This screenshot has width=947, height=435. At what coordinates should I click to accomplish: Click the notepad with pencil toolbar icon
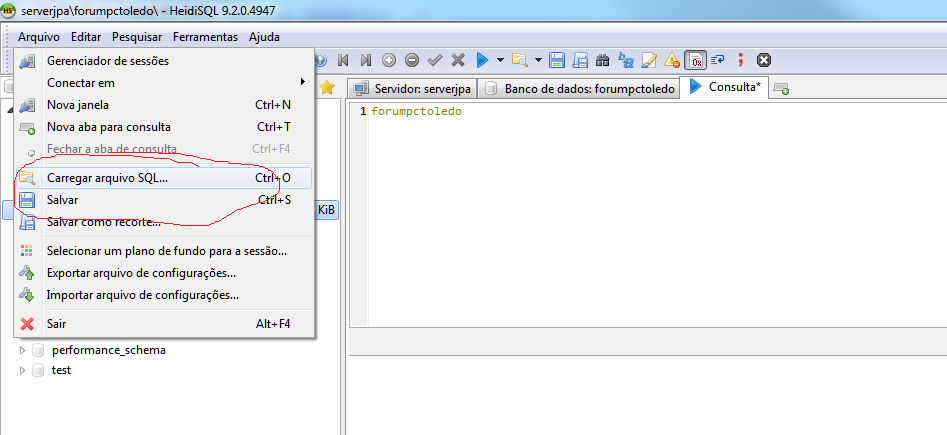[649, 60]
